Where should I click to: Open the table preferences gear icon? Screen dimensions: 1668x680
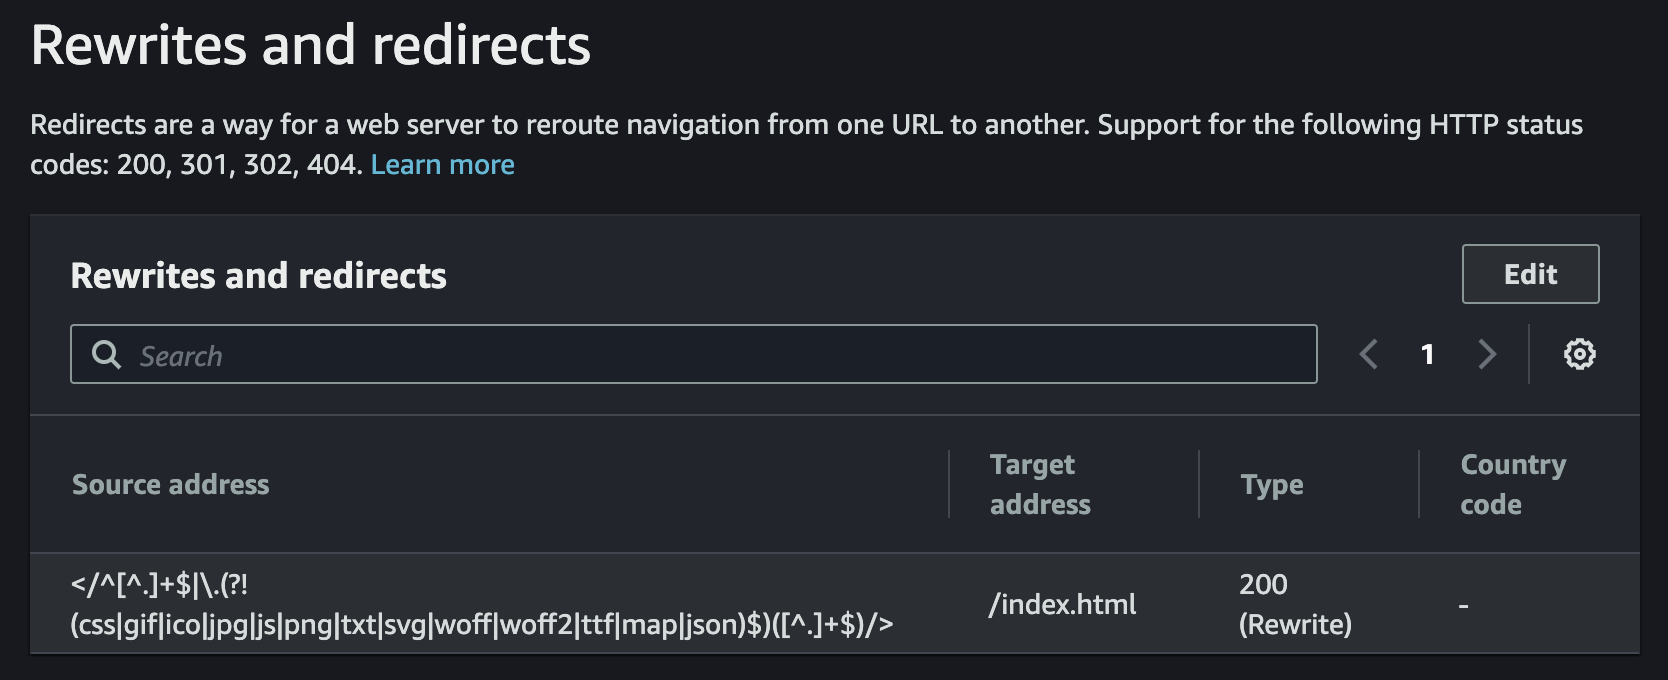(x=1579, y=354)
